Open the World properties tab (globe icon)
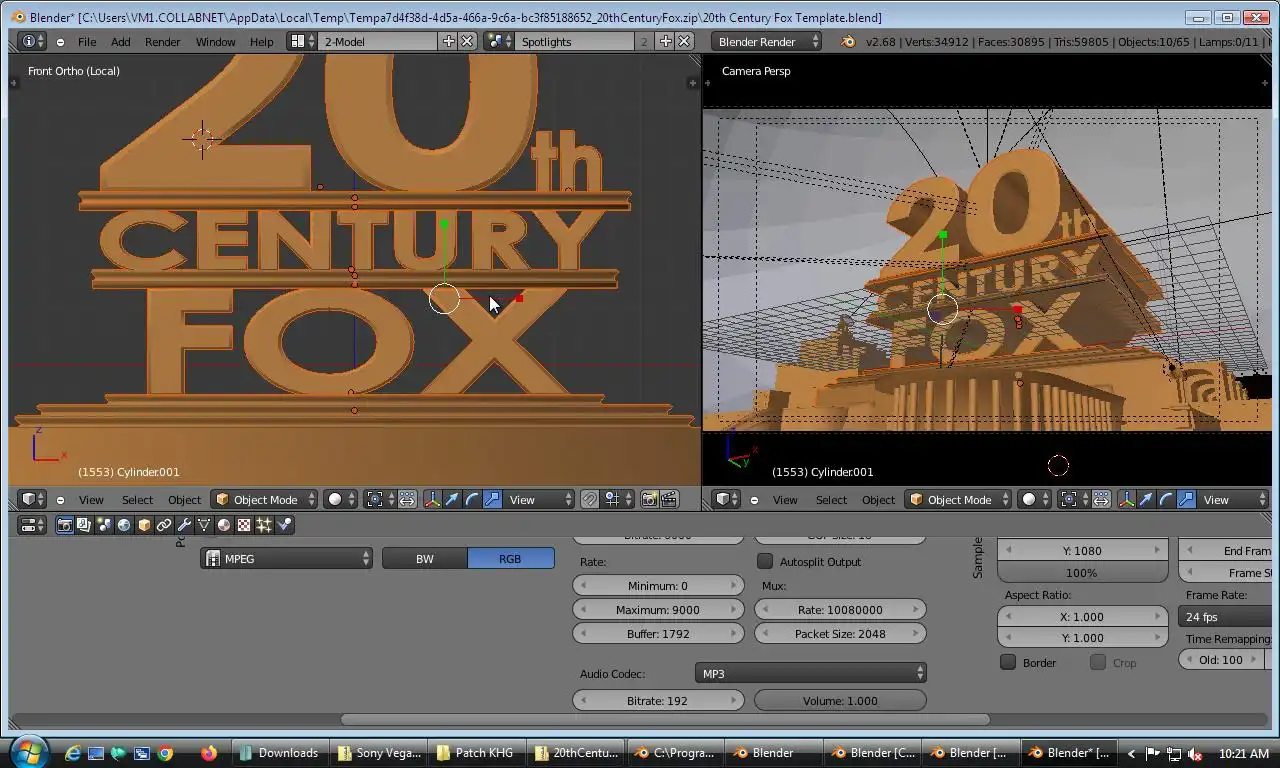This screenshot has height=768, width=1280. (124, 525)
